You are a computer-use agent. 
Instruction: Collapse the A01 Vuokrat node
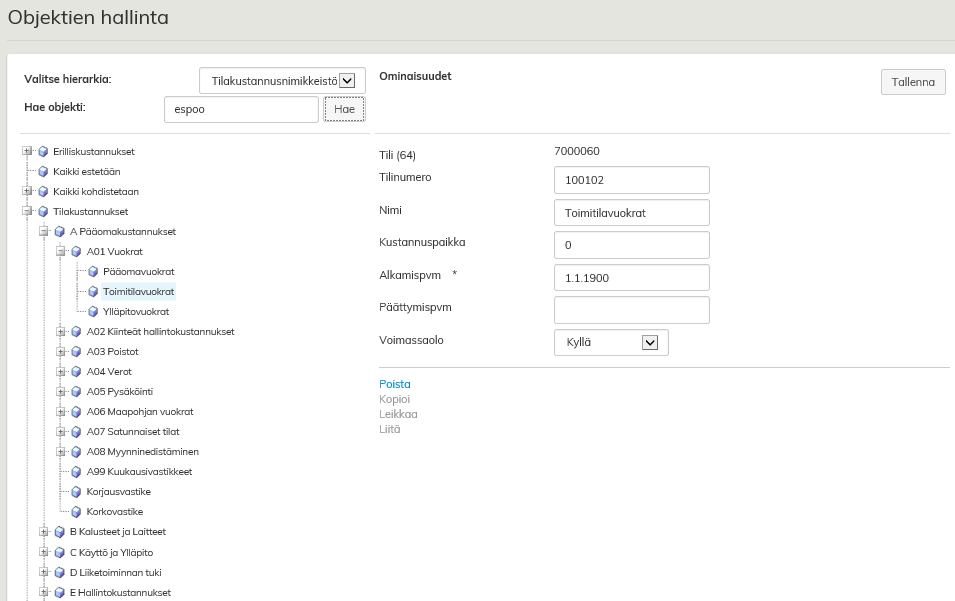[x=61, y=252]
